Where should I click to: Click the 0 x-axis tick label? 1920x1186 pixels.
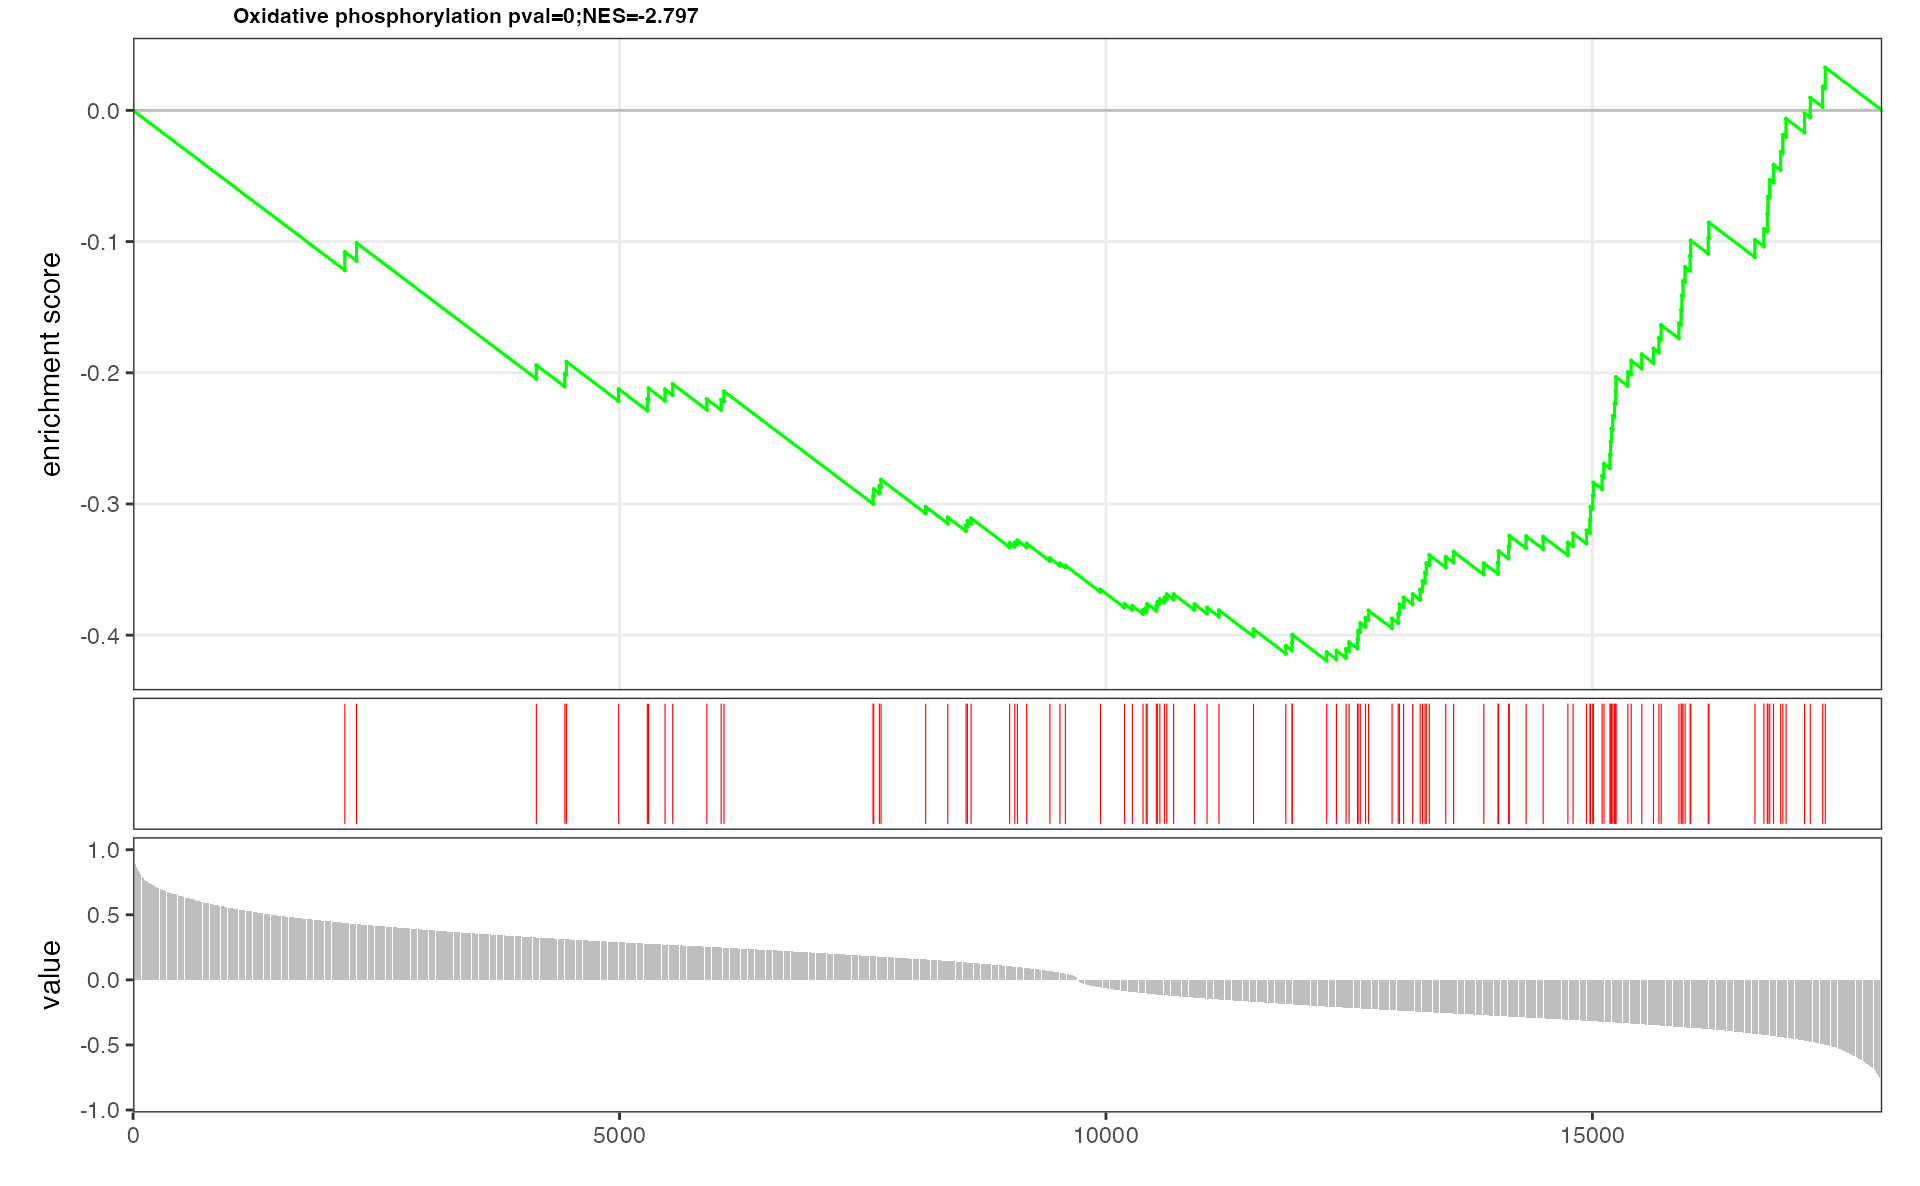[134, 1136]
